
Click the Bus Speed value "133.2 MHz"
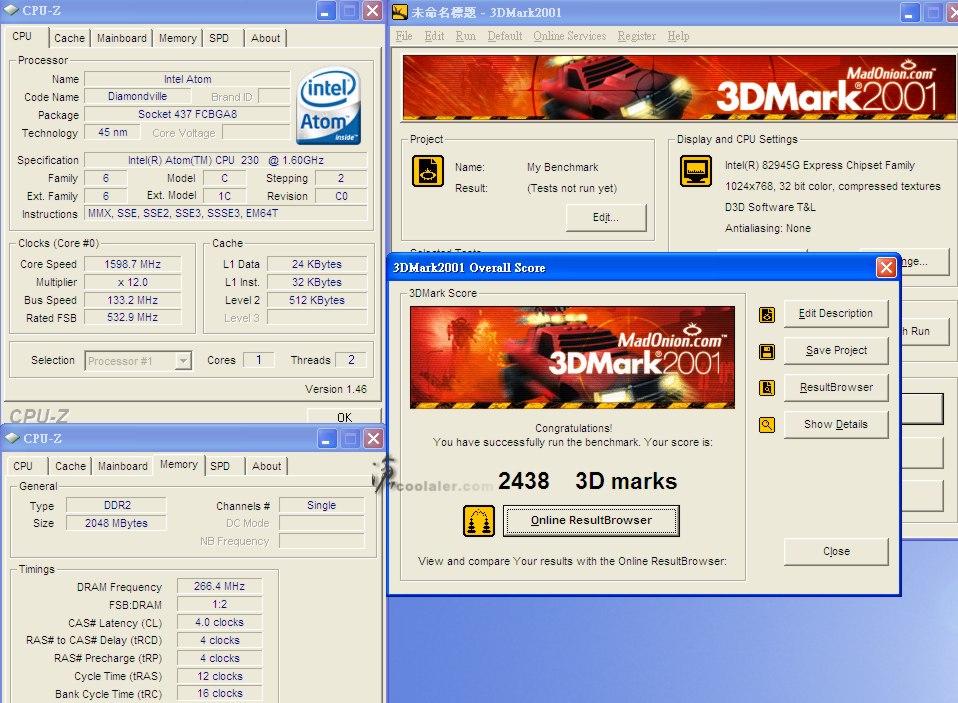(x=133, y=300)
